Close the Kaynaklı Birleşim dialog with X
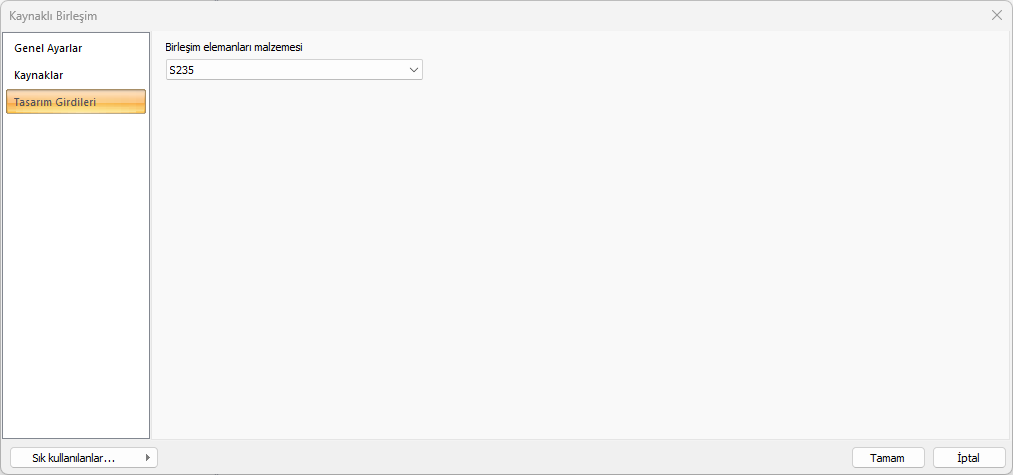 pyautogui.click(x=997, y=15)
